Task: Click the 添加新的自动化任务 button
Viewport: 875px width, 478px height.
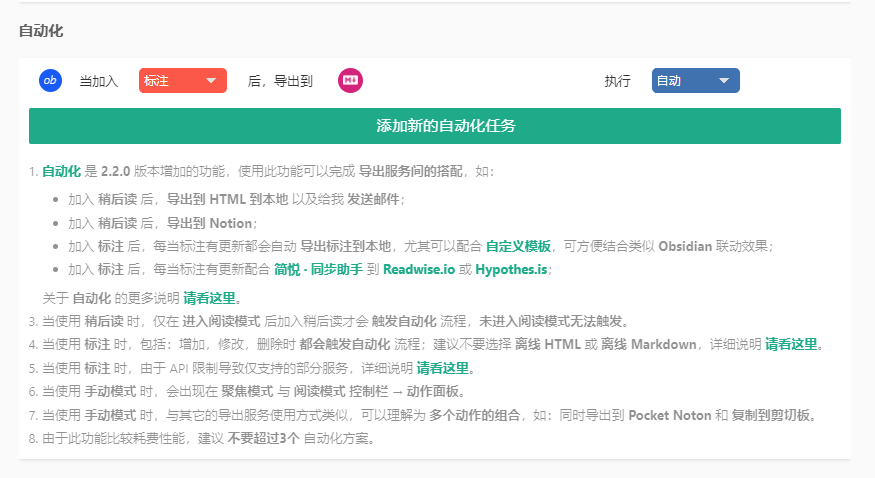Action: pos(435,126)
